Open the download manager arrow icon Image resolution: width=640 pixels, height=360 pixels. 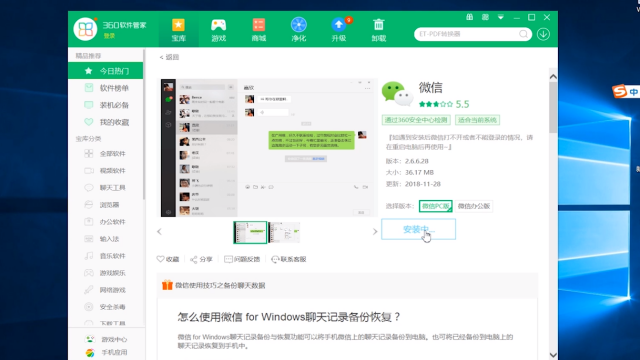[543, 34]
